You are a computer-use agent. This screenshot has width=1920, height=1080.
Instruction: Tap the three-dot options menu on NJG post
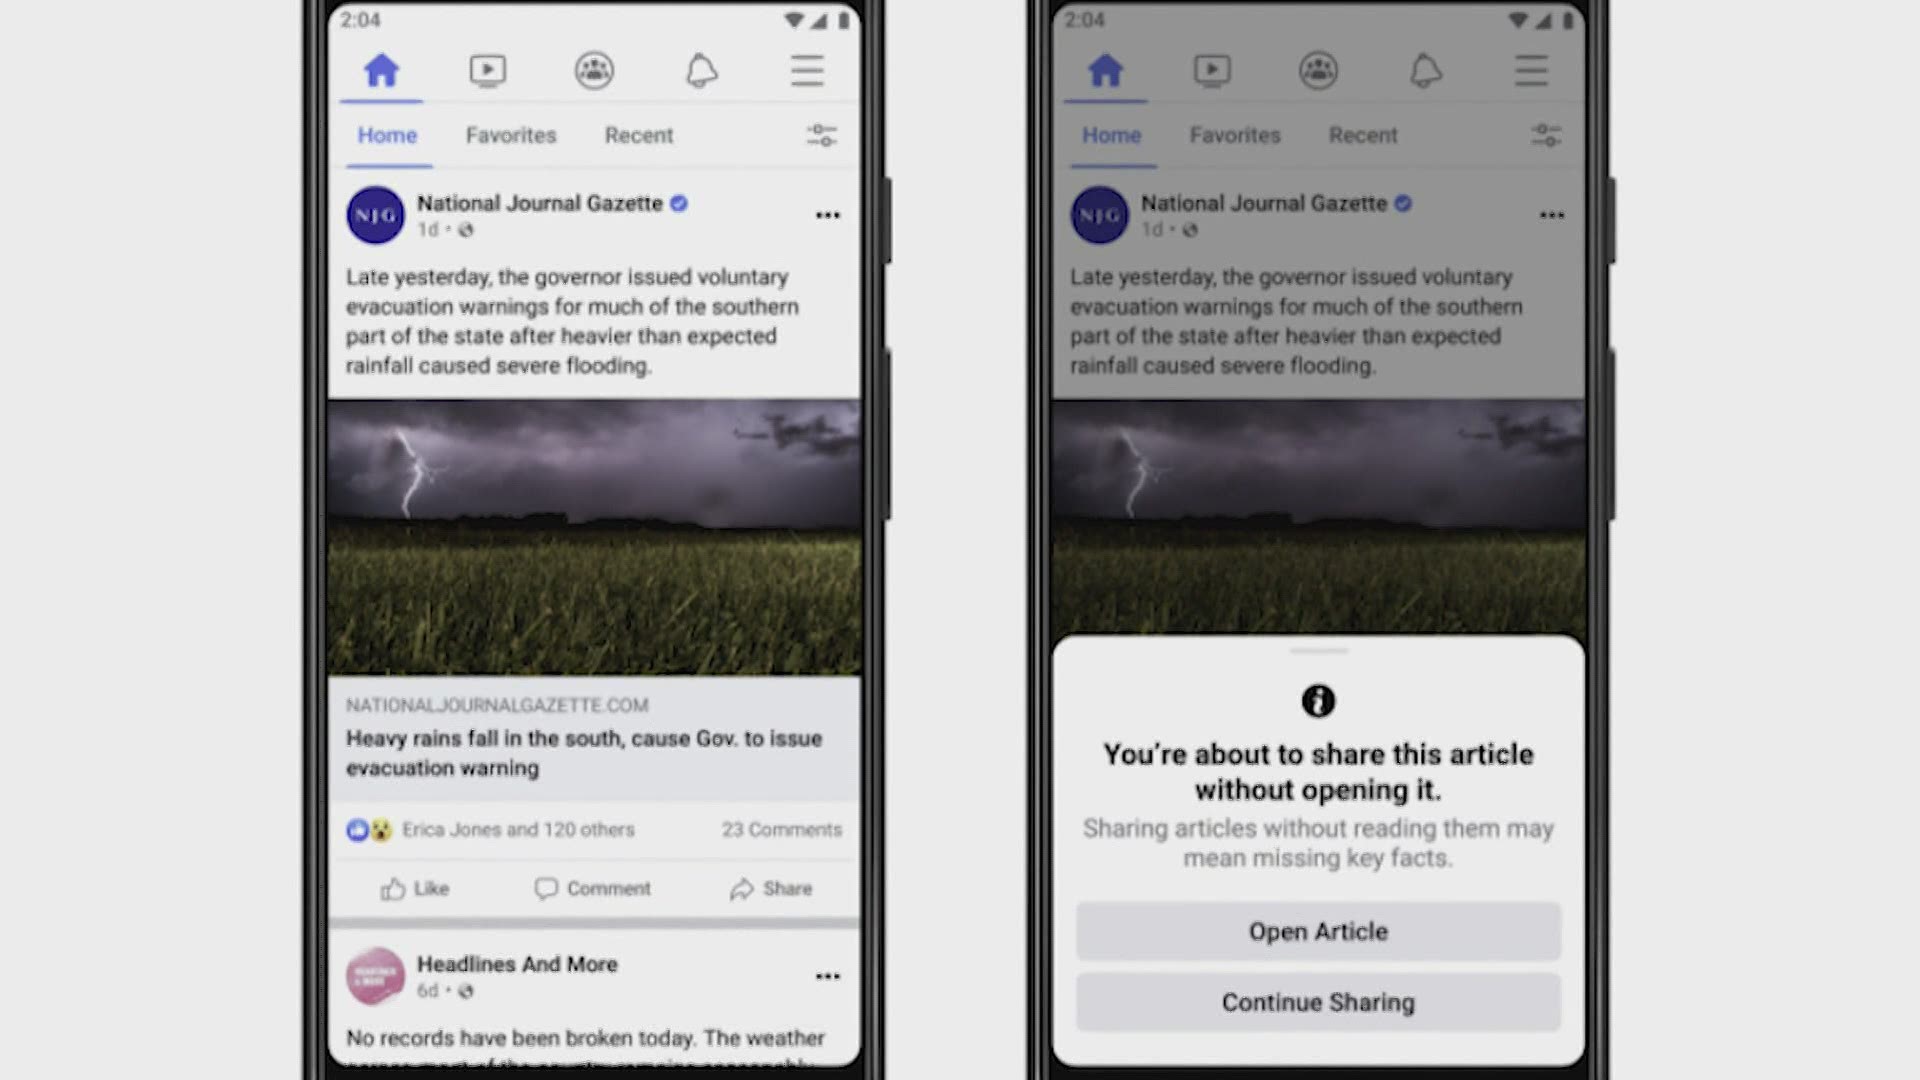click(827, 215)
